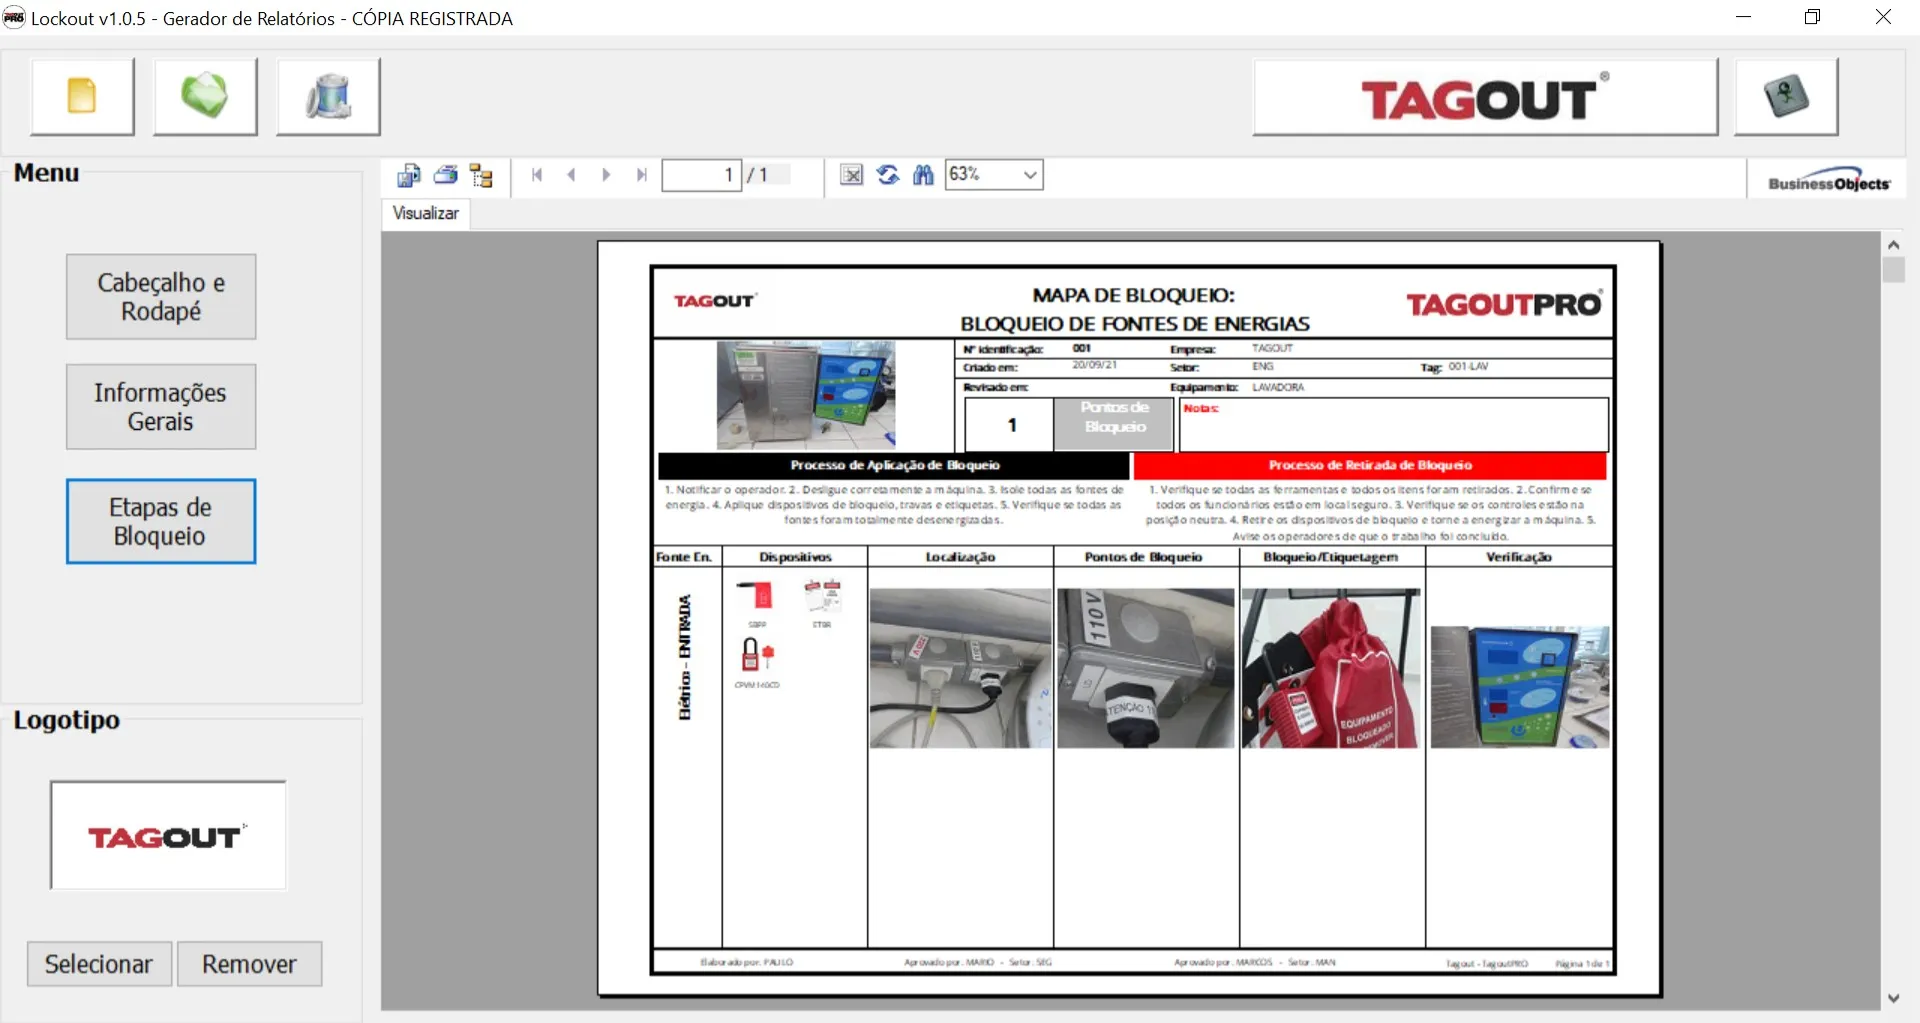Click the red lockout bag photo
The width and height of the screenshot is (1920, 1023).
[x=1331, y=668]
